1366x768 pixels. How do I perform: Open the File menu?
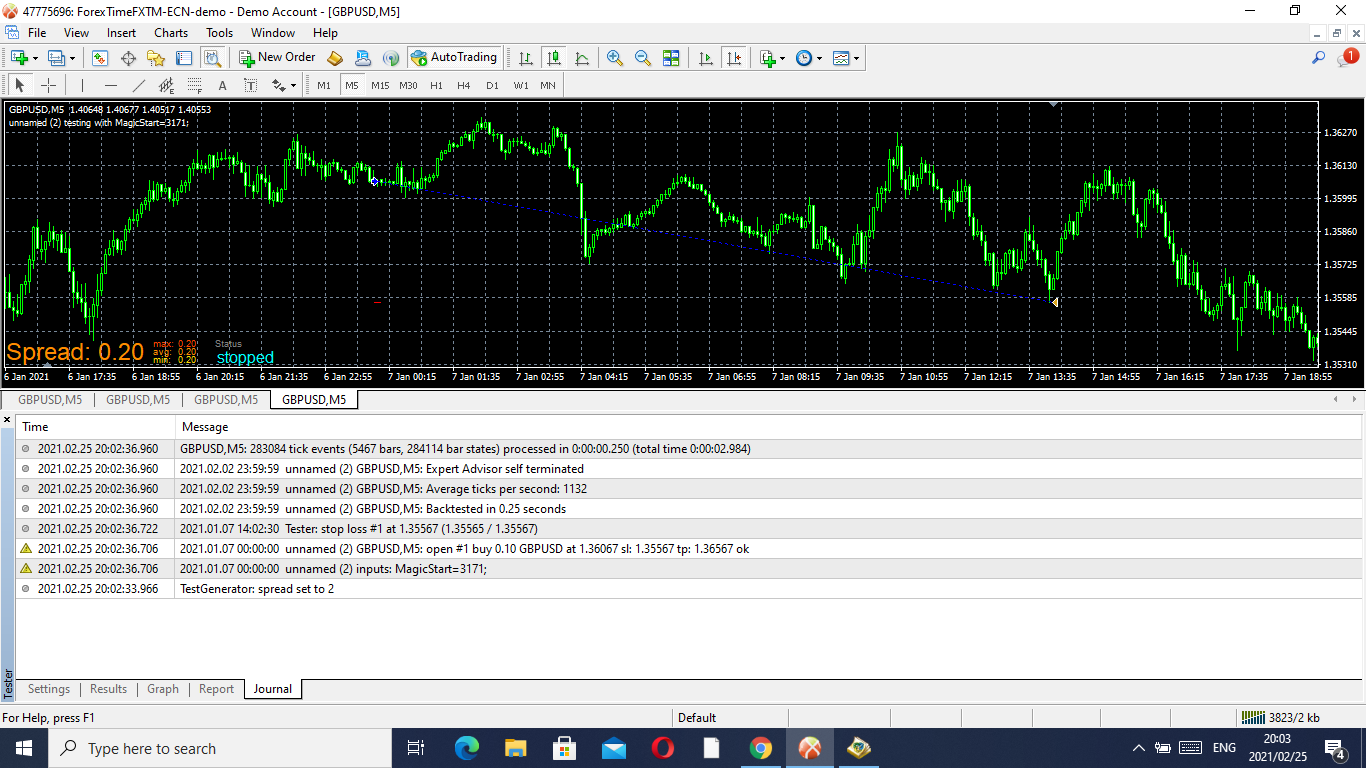pos(37,32)
